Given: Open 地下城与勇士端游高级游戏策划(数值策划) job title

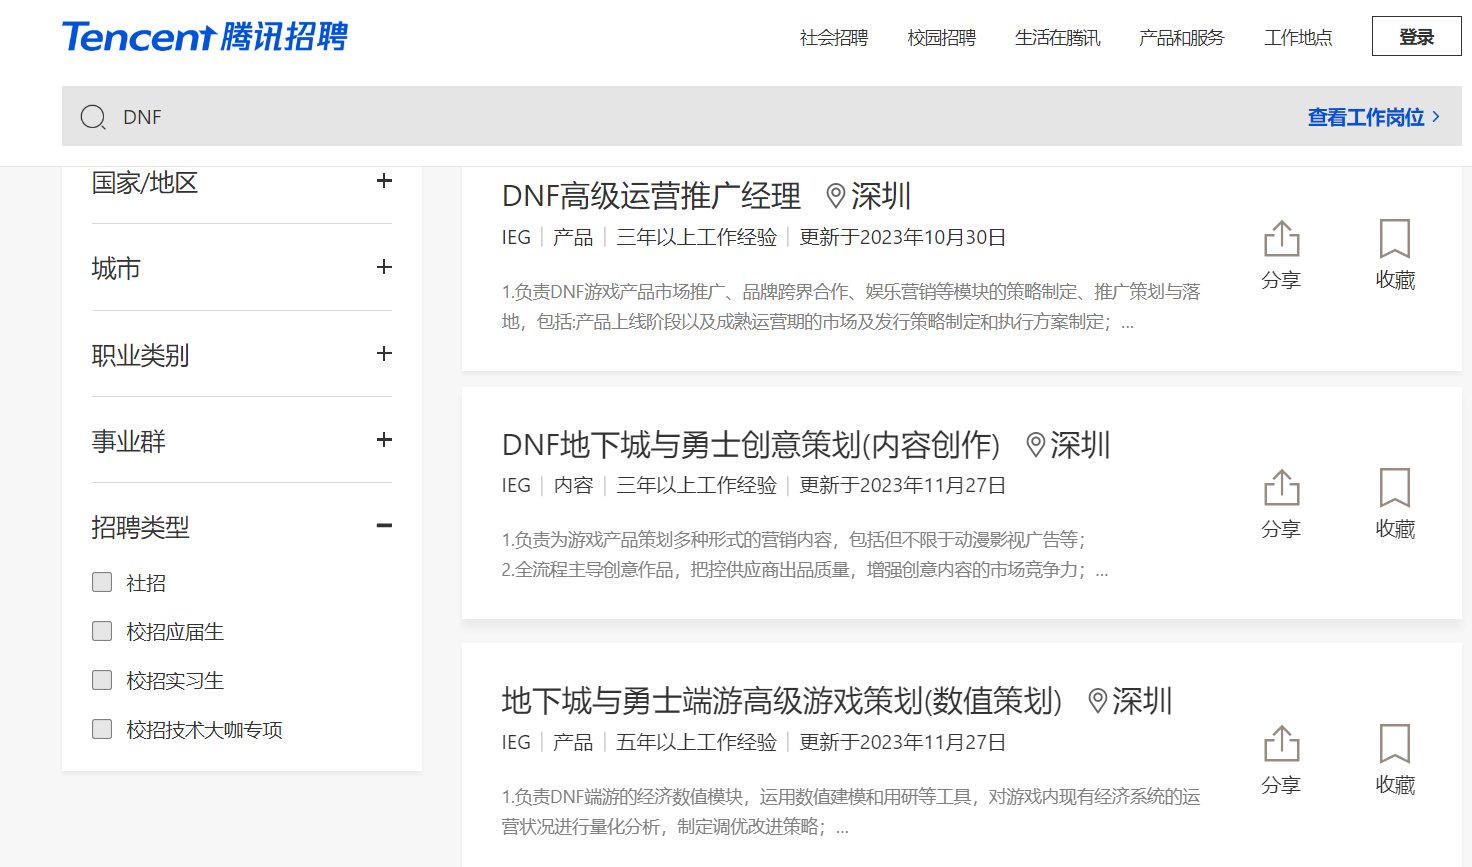Looking at the screenshot, I should coord(782,701).
